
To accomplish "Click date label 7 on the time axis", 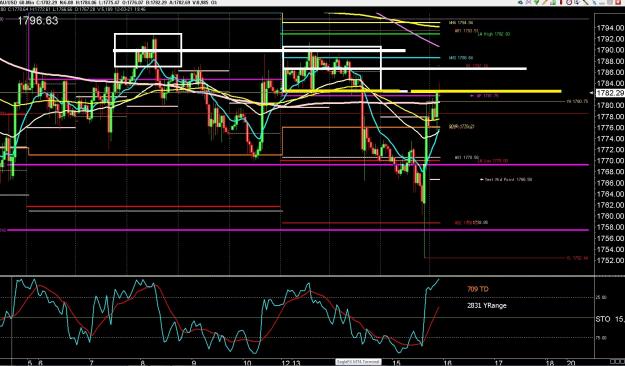I will click(x=92, y=362).
